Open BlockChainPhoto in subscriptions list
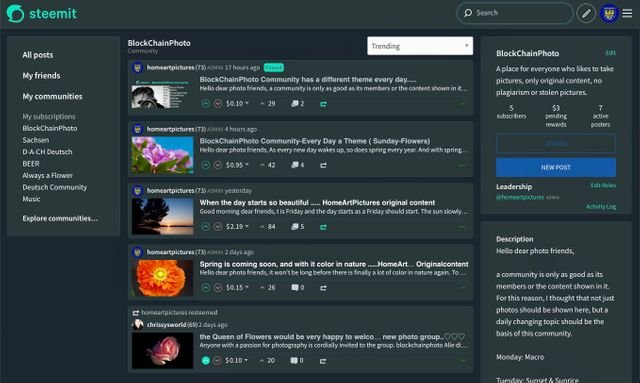 tap(49, 128)
